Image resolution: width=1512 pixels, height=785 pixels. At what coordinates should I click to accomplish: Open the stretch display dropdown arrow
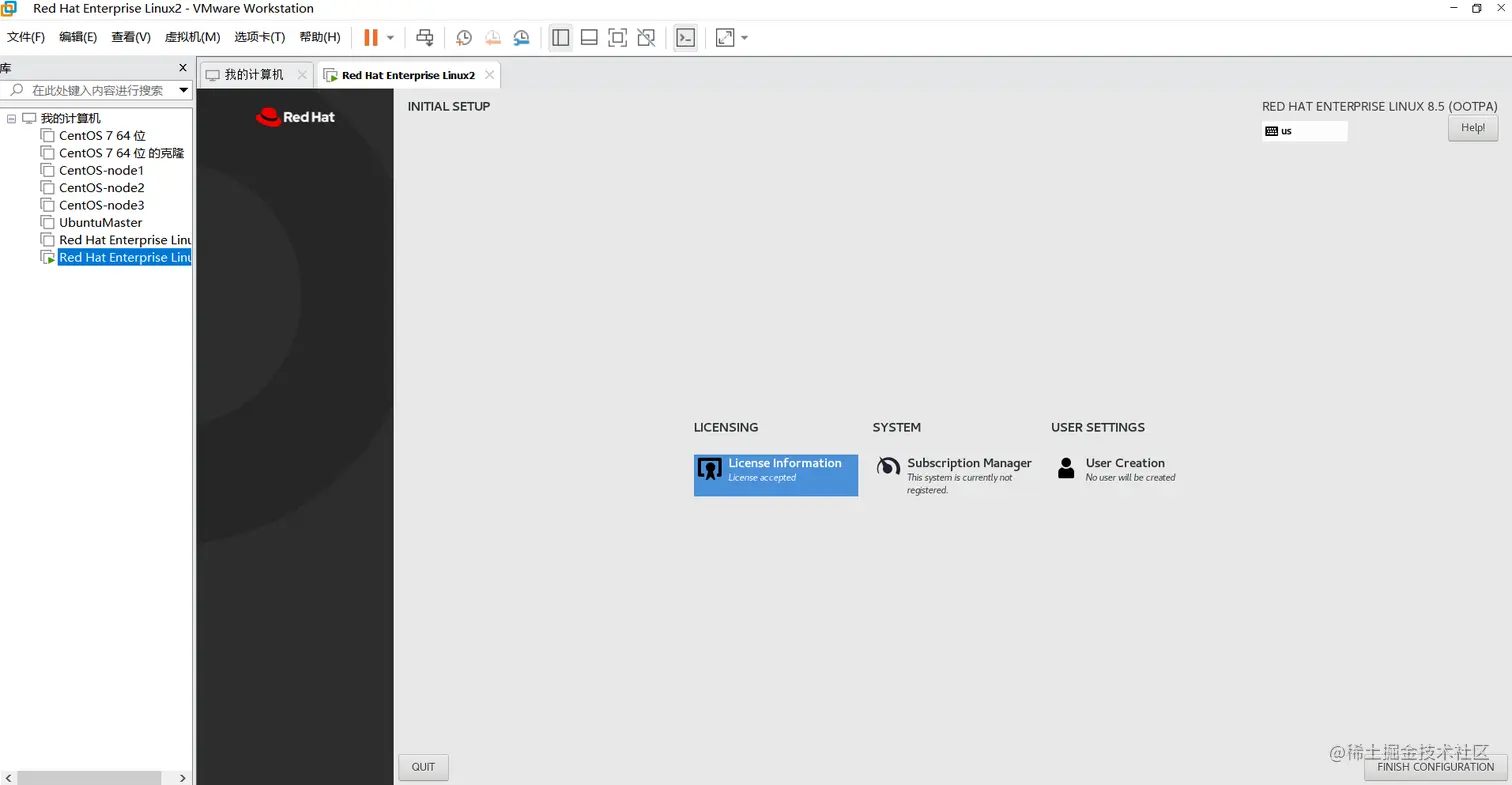pyautogui.click(x=744, y=38)
